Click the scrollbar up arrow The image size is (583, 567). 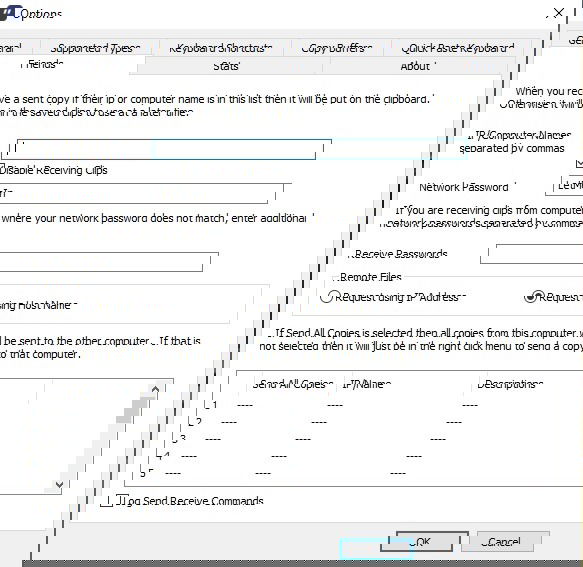point(155,389)
